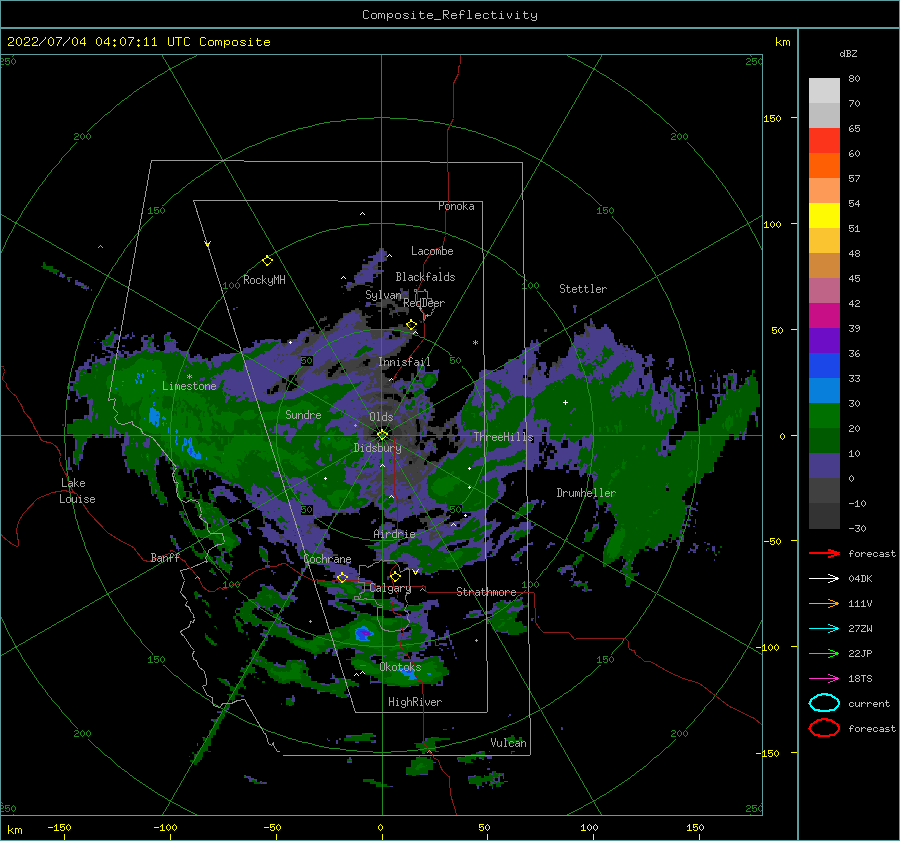Click the HighRiver city label

point(415,702)
